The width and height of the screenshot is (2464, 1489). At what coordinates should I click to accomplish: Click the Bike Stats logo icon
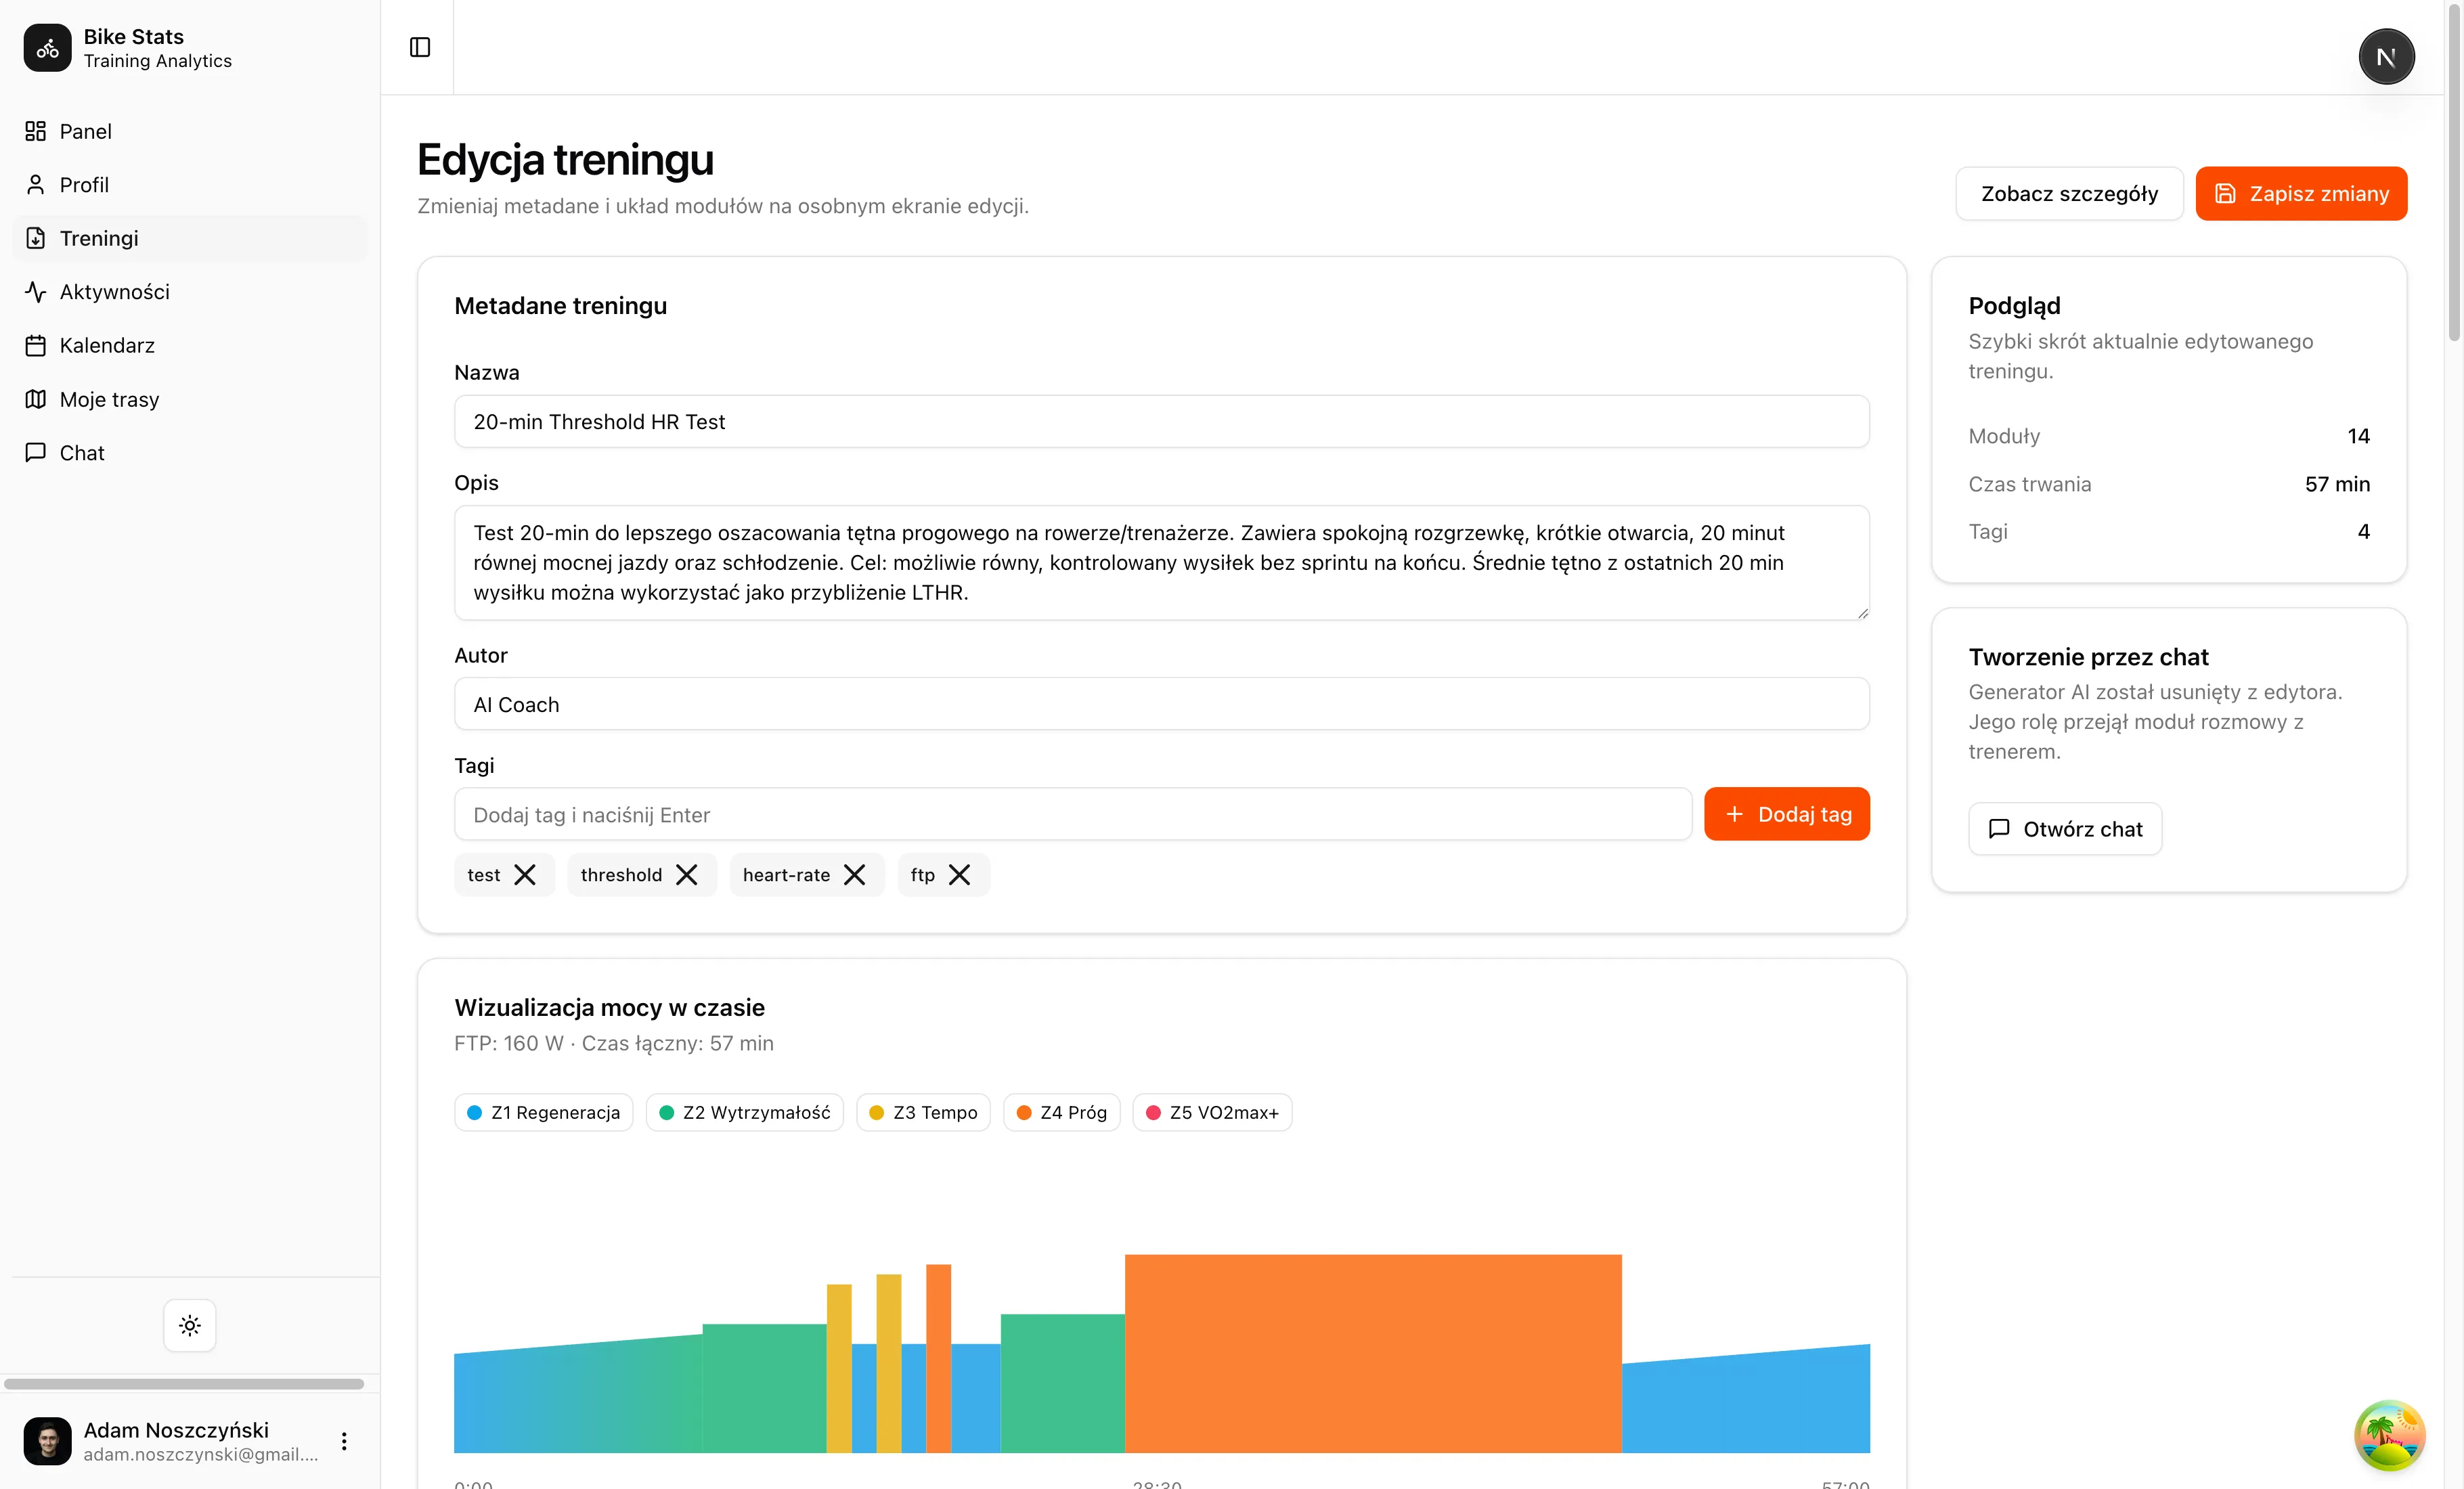(x=47, y=48)
